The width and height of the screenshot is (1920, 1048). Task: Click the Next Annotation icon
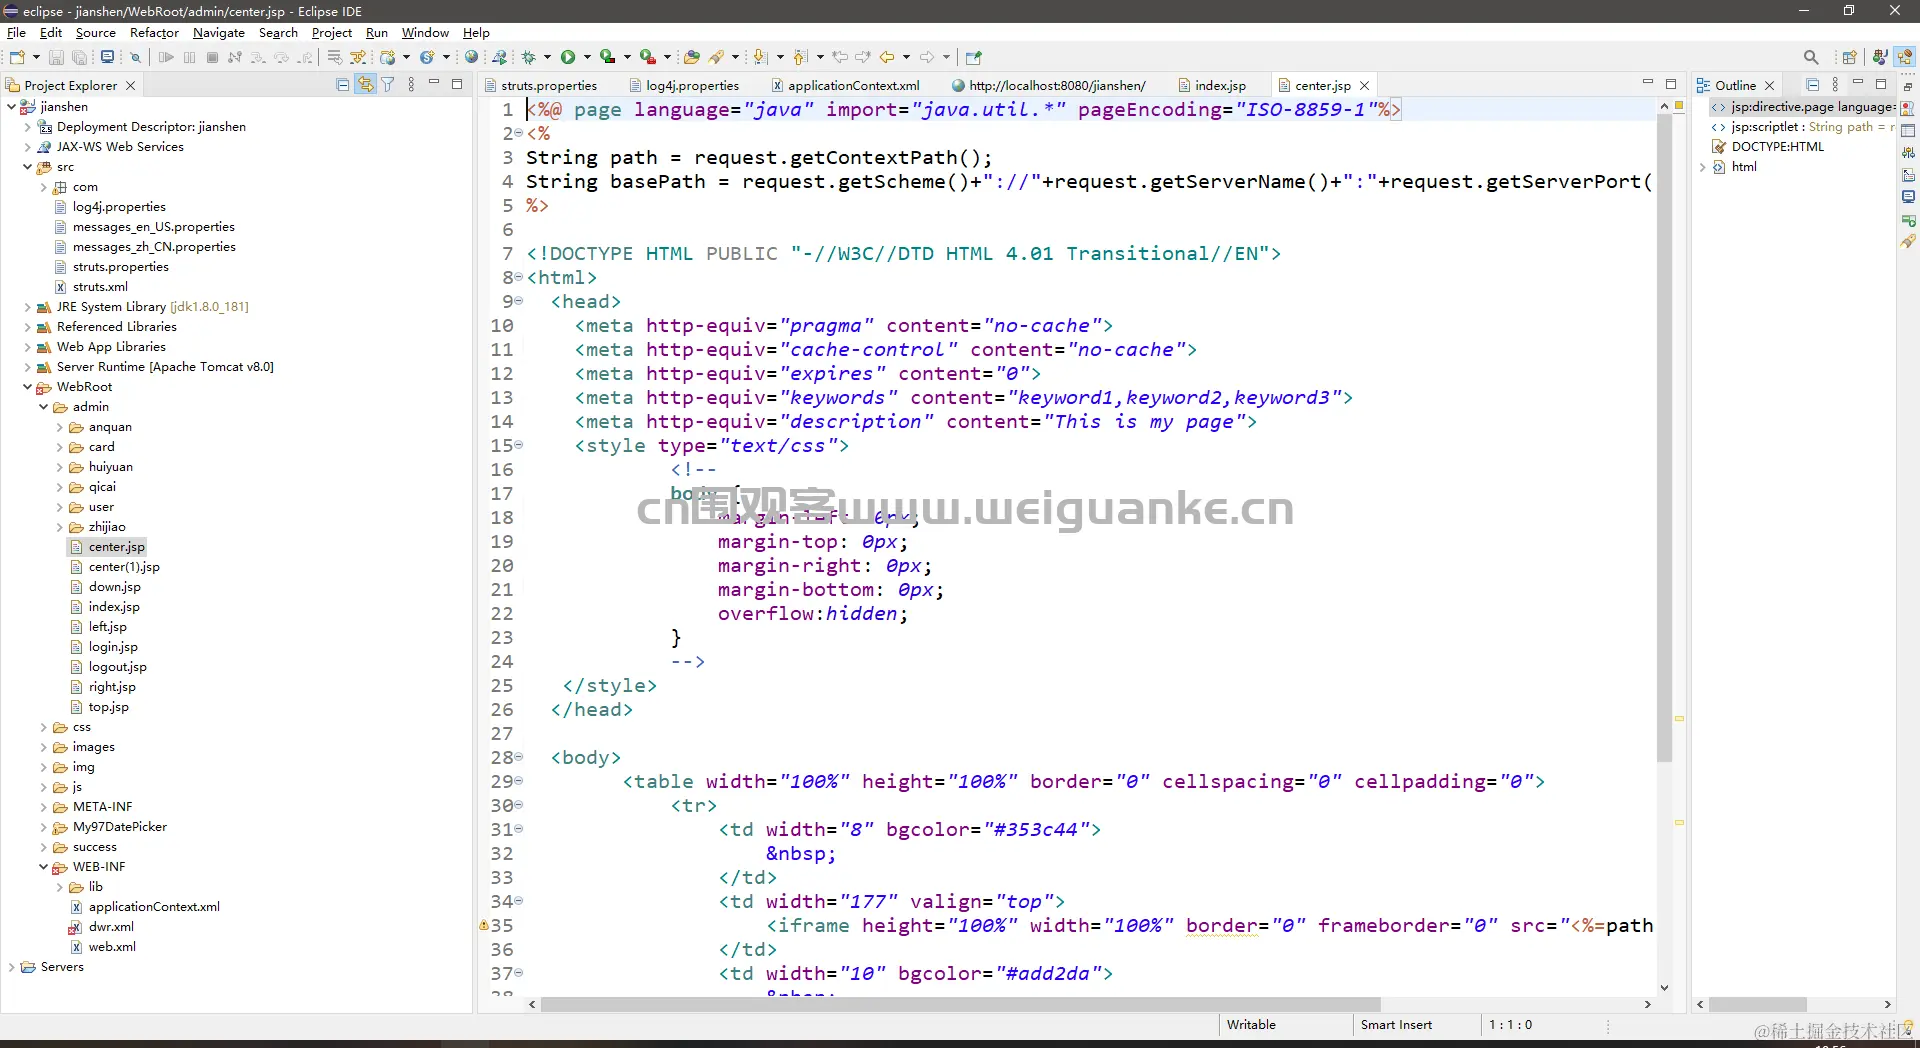pos(759,57)
